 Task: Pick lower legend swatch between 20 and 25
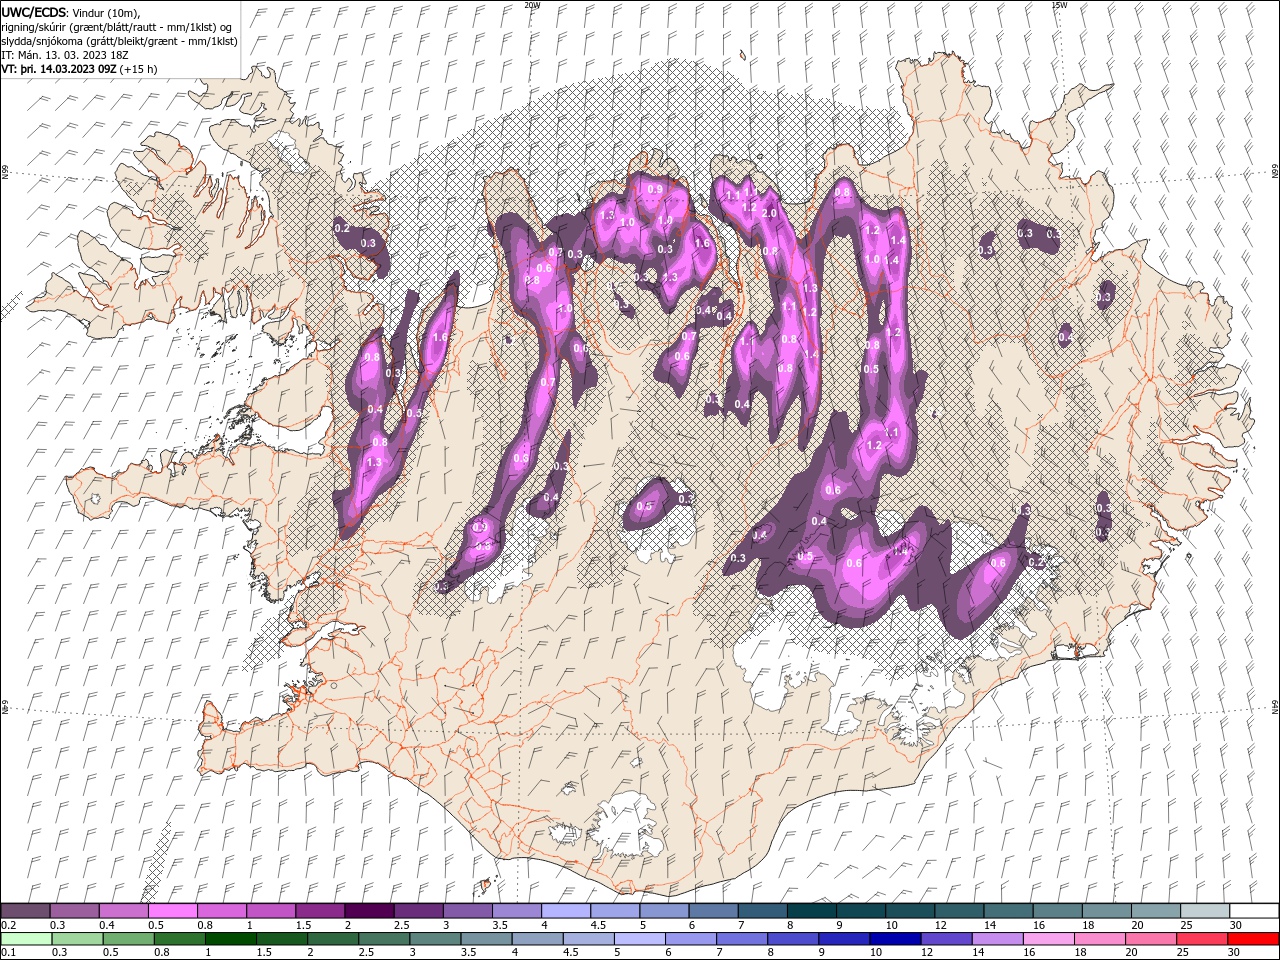[1151, 939]
